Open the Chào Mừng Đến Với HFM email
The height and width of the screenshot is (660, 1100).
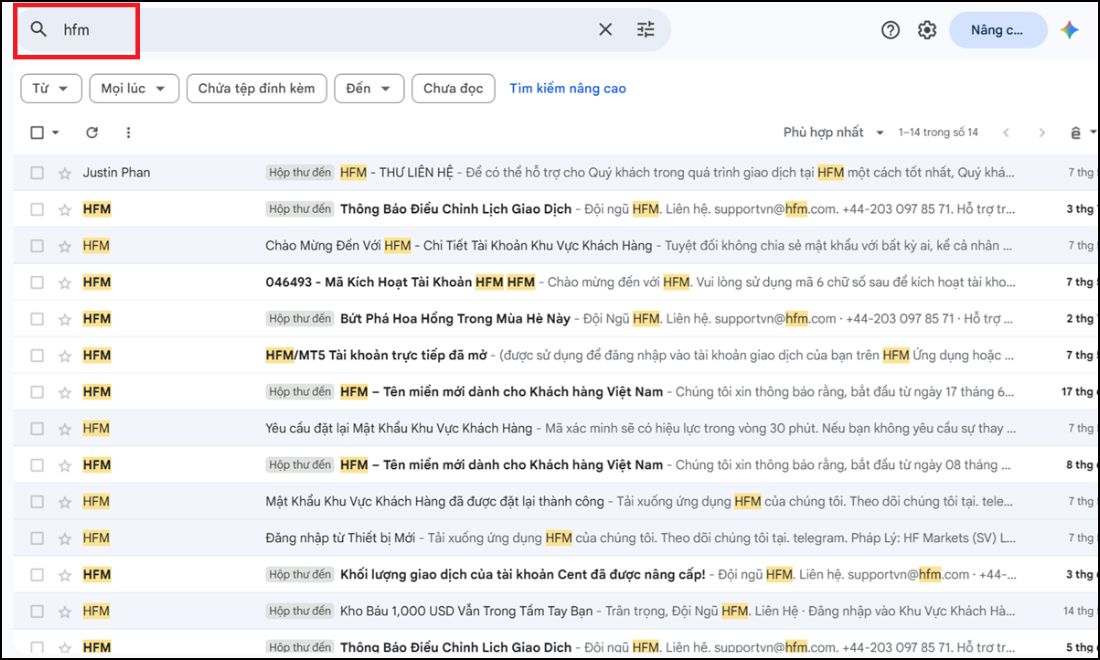click(x=554, y=245)
